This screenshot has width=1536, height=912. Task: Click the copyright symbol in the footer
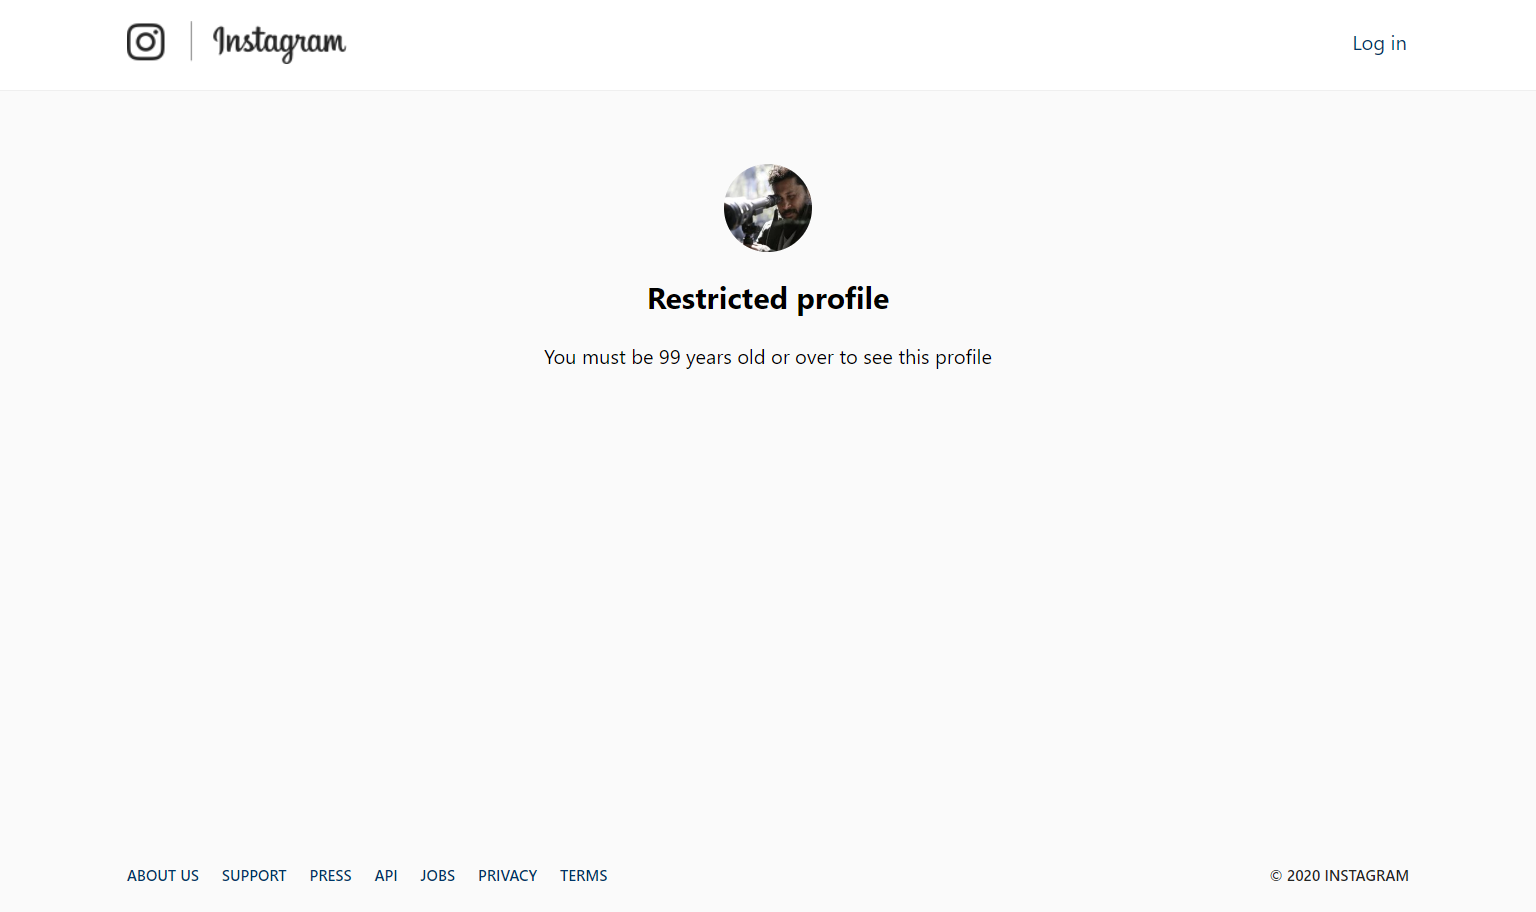[1276, 876]
